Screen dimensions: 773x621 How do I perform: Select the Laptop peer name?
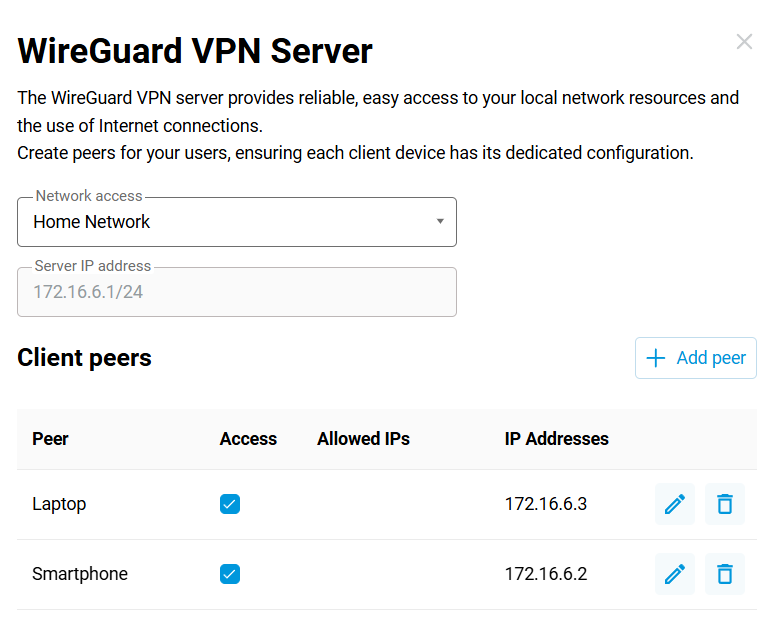pyautogui.click(x=59, y=504)
